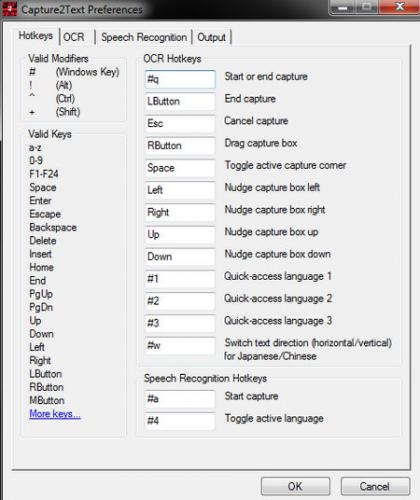Edit the Quick-access language 2 hotkey field
The width and height of the screenshot is (420, 500).
(x=180, y=301)
